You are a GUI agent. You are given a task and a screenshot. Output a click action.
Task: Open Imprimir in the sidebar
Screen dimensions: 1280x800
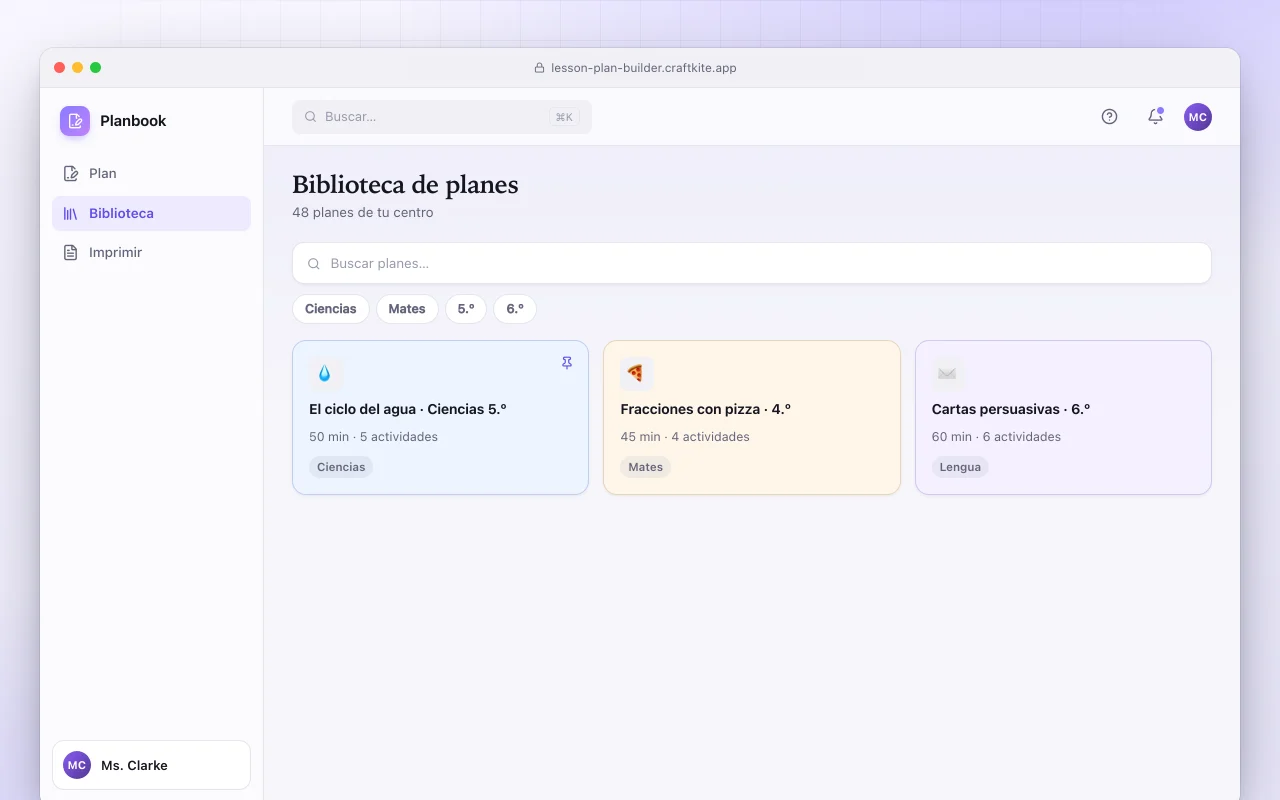(x=151, y=253)
